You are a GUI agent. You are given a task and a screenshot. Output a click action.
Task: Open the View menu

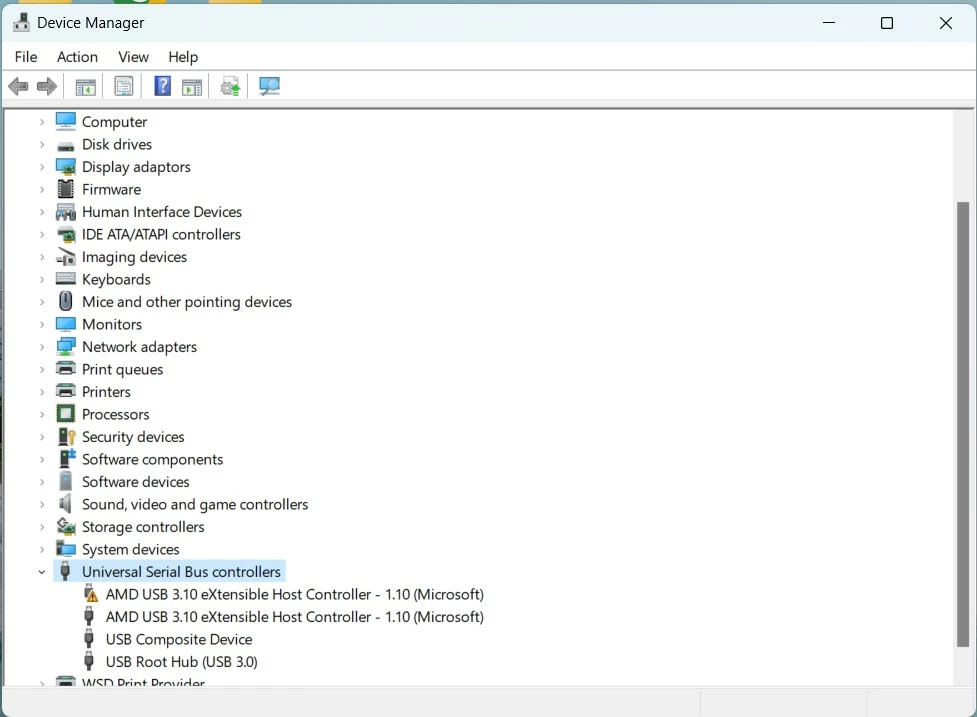coord(133,57)
